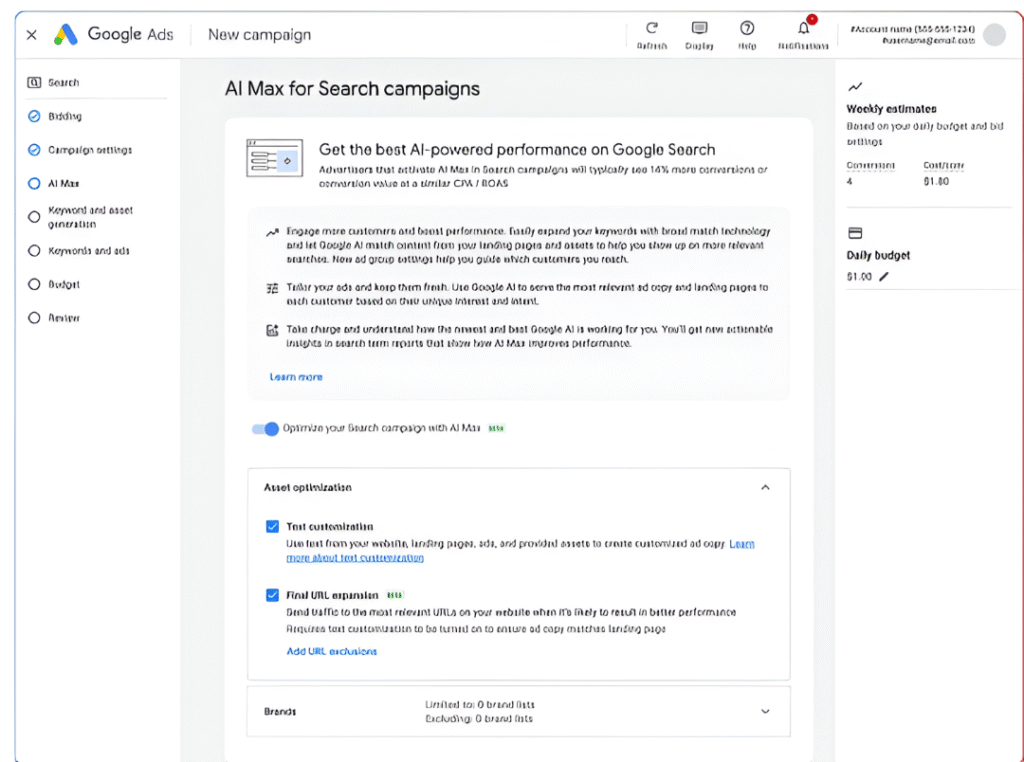Open the Budget step
The height and width of the screenshot is (762, 1024).
54,284
